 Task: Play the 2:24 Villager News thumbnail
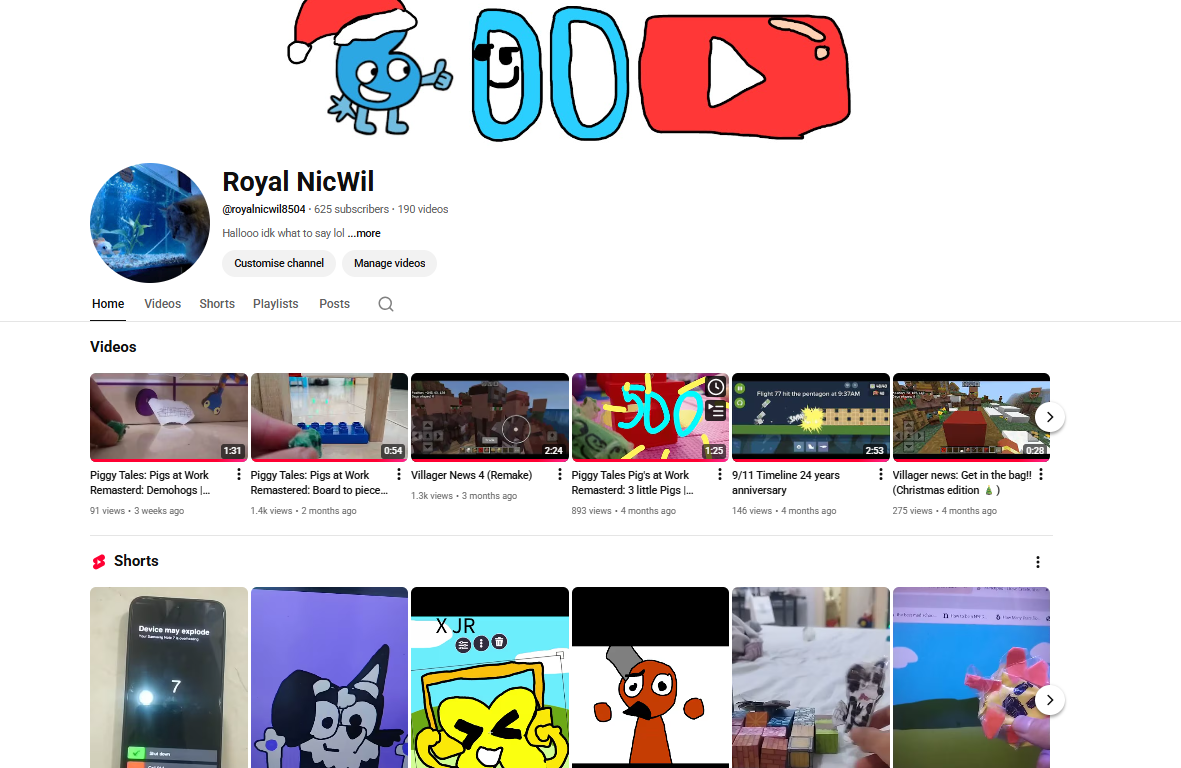[490, 417]
